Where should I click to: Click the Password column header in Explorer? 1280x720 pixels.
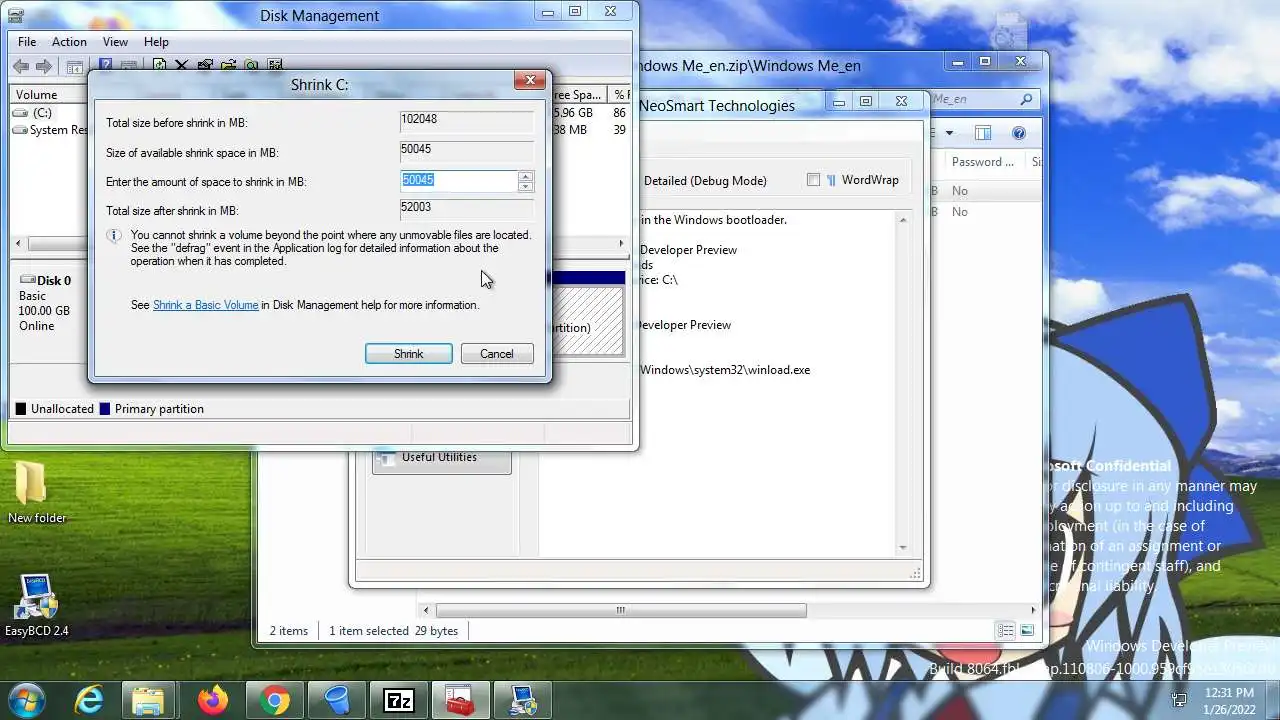985,162
